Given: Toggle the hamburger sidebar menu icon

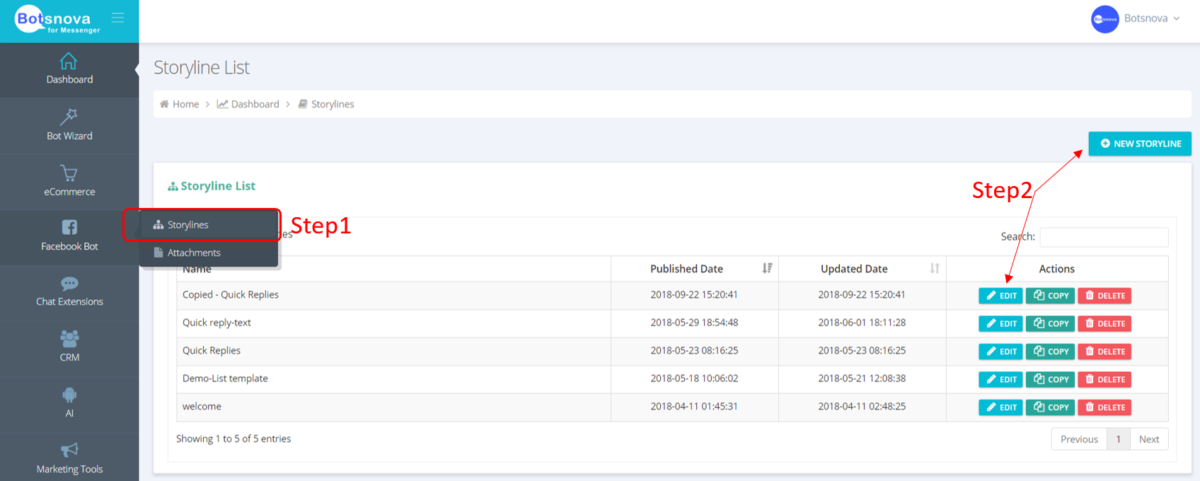Looking at the screenshot, I should coord(118,18).
